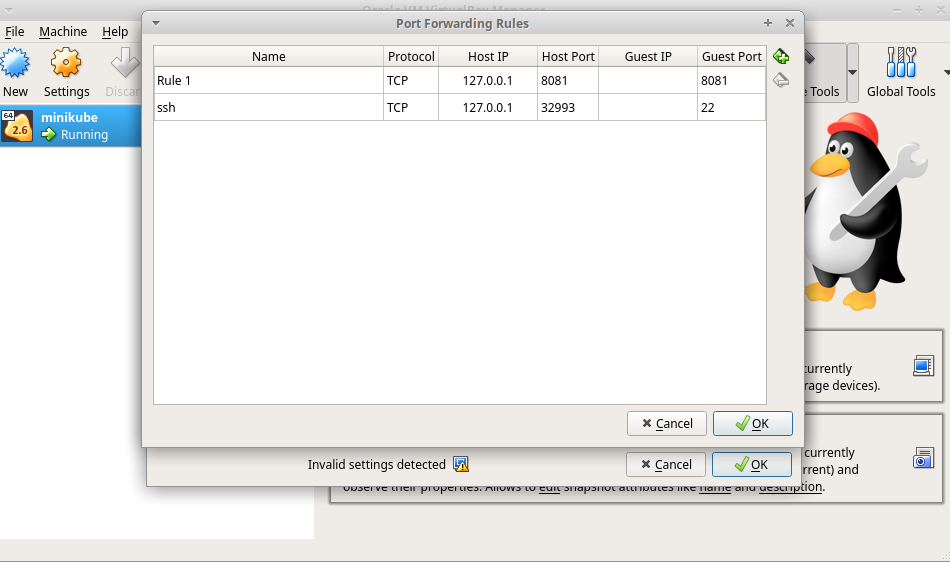Screen dimensions: 950x562
Task: Cancel the Port Forwarding Rules dialog
Action: pyautogui.click(x=666, y=423)
